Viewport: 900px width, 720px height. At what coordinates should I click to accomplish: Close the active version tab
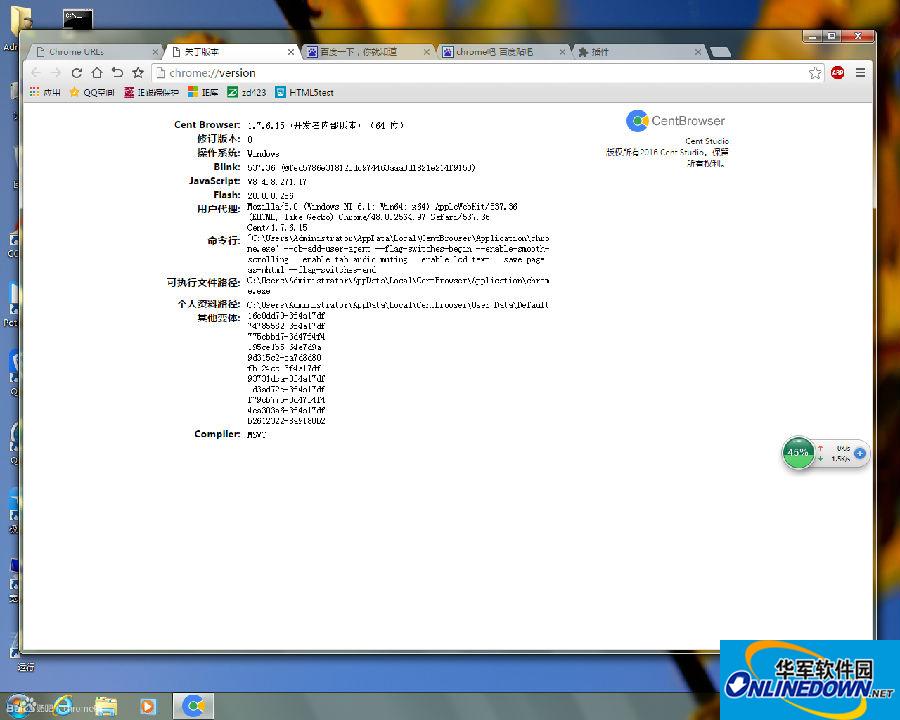click(292, 51)
